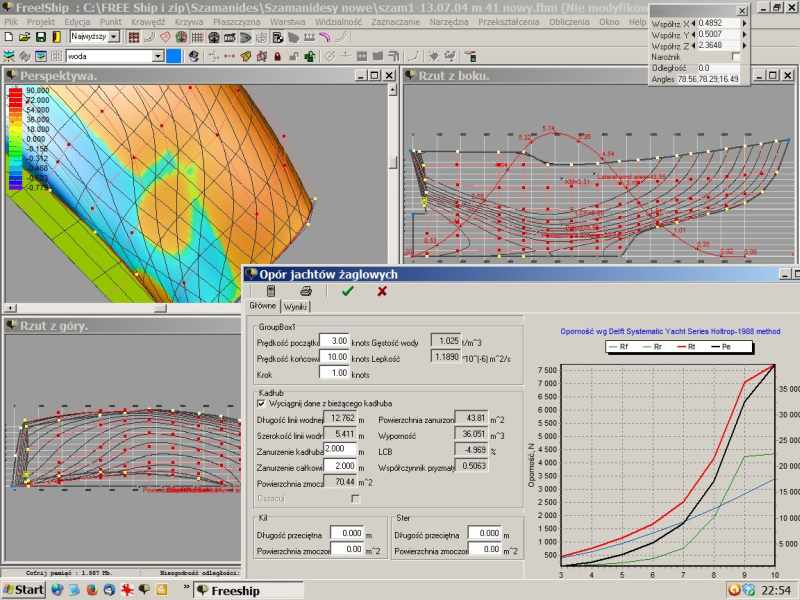Toggle the black grid display icon
The height and width of the screenshot is (600, 800).
pos(197,37)
